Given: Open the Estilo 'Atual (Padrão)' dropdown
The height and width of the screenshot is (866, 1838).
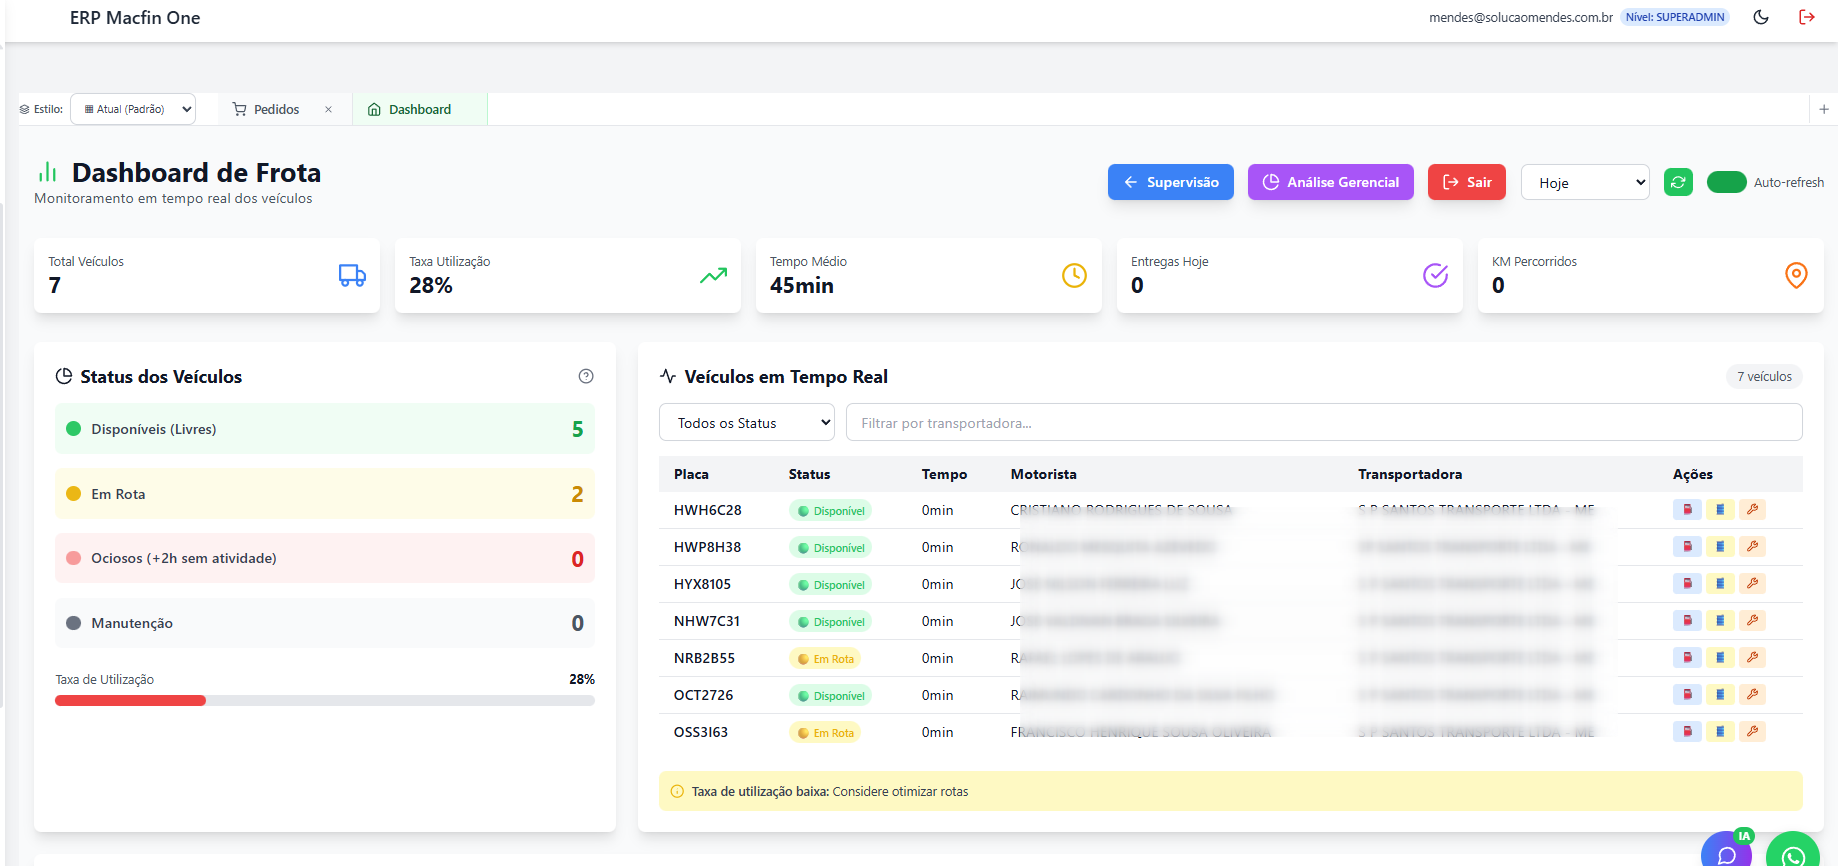Looking at the screenshot, I should pyautogui.click(x=133, y=109).
